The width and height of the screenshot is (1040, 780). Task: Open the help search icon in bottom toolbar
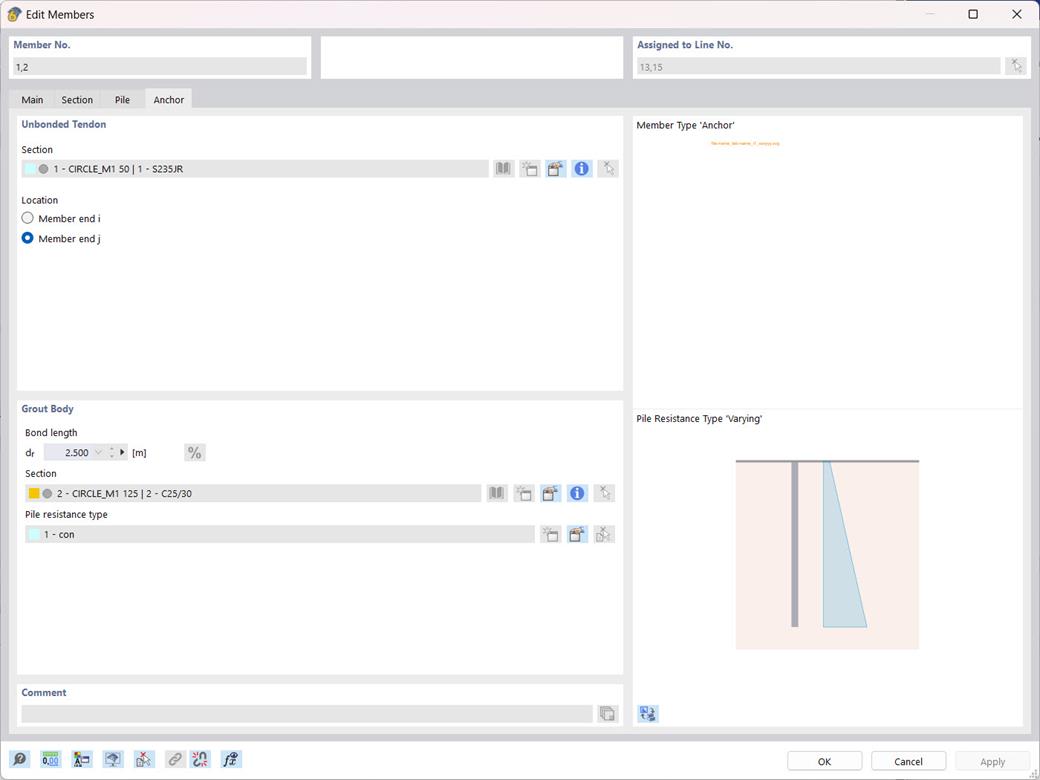[x=20, y=759]
